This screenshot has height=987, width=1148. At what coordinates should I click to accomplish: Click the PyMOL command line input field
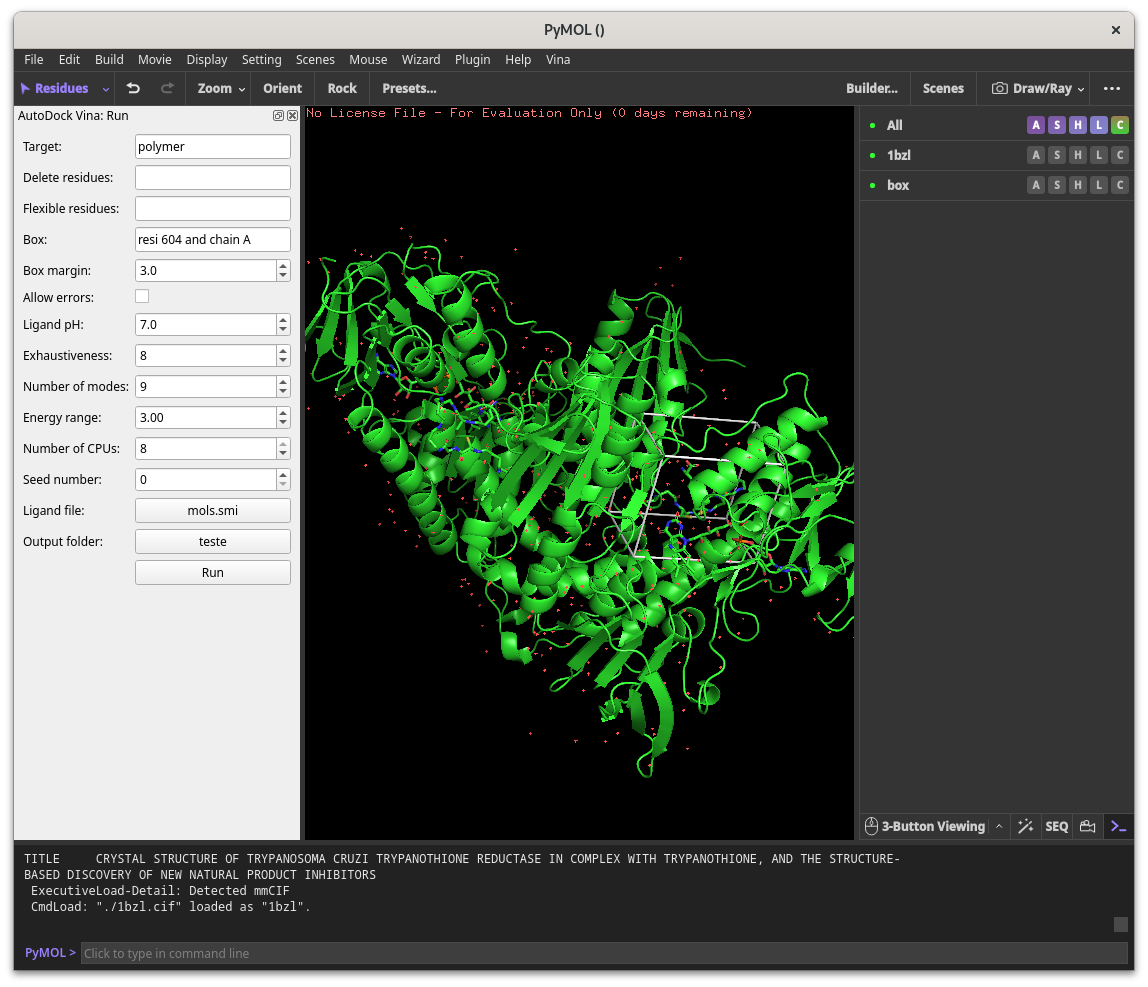tap(603, 953)
